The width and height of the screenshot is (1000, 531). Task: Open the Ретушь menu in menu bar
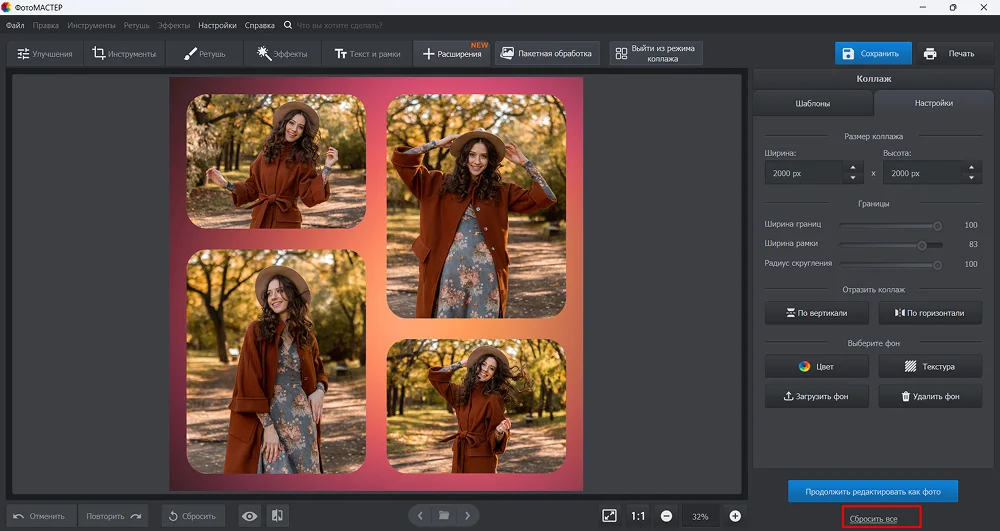[136, 25]
